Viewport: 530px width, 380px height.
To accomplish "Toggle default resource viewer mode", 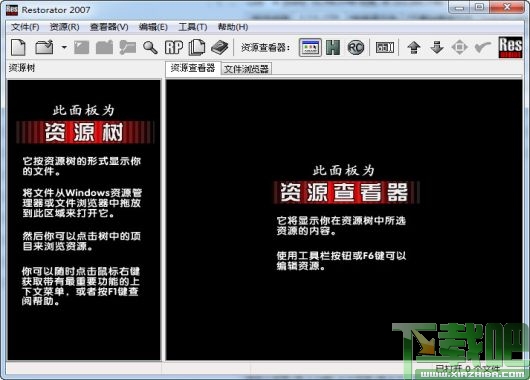I will [x=310, y=47].
